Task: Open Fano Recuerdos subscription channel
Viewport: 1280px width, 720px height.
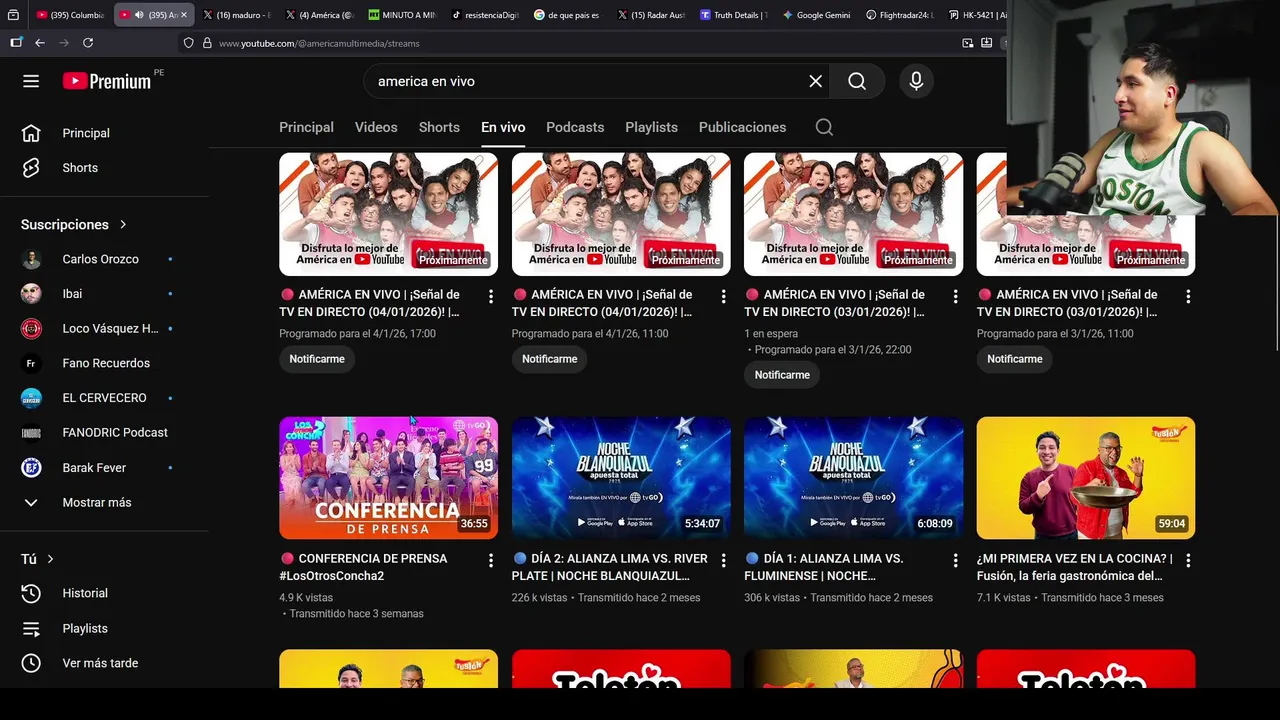Action: point(104,363)
